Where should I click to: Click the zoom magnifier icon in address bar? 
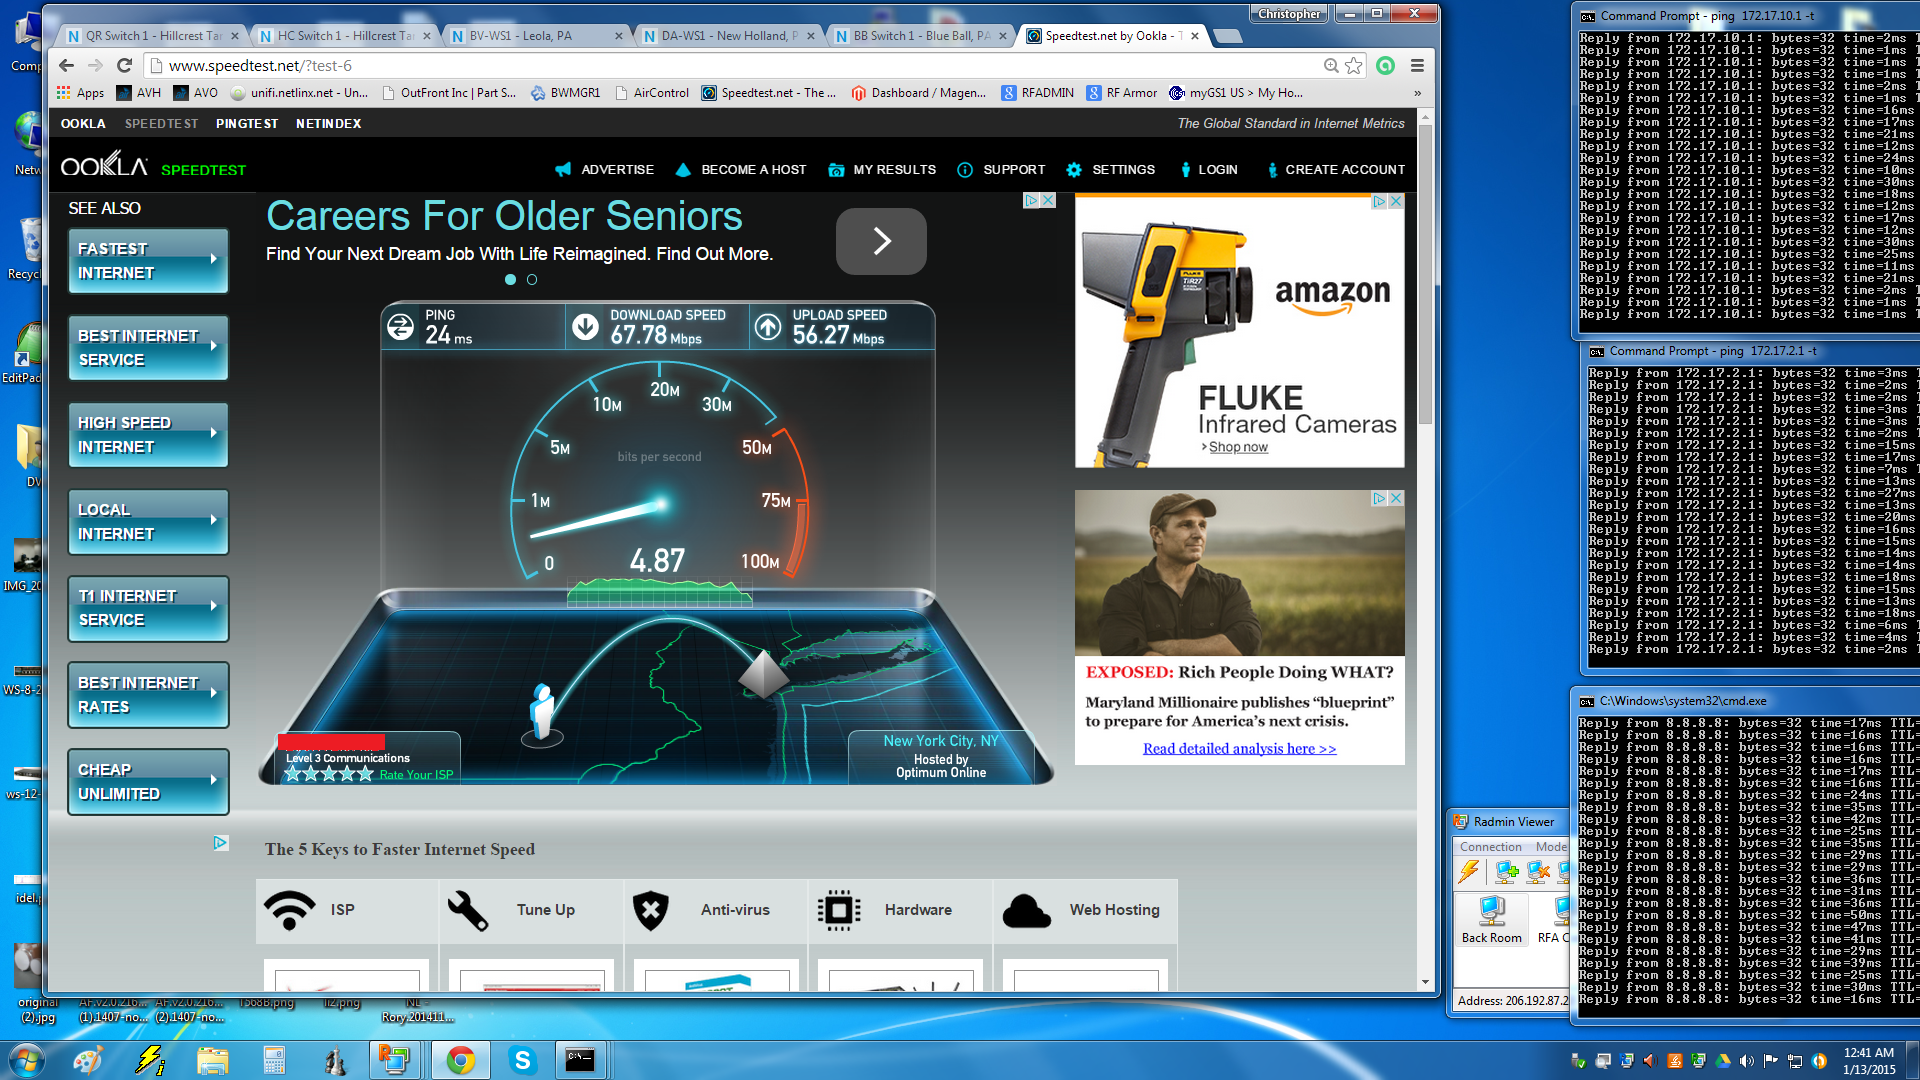pyautogui.click(x=1331, y=66)
